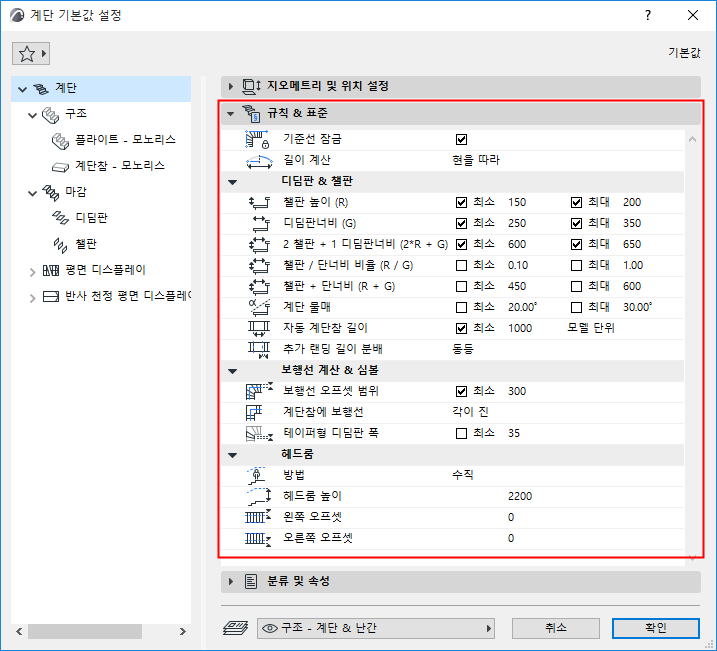This screenshot has width=717, height=651.
Task: Collapse the 구조 tree node
Action: 32,115
